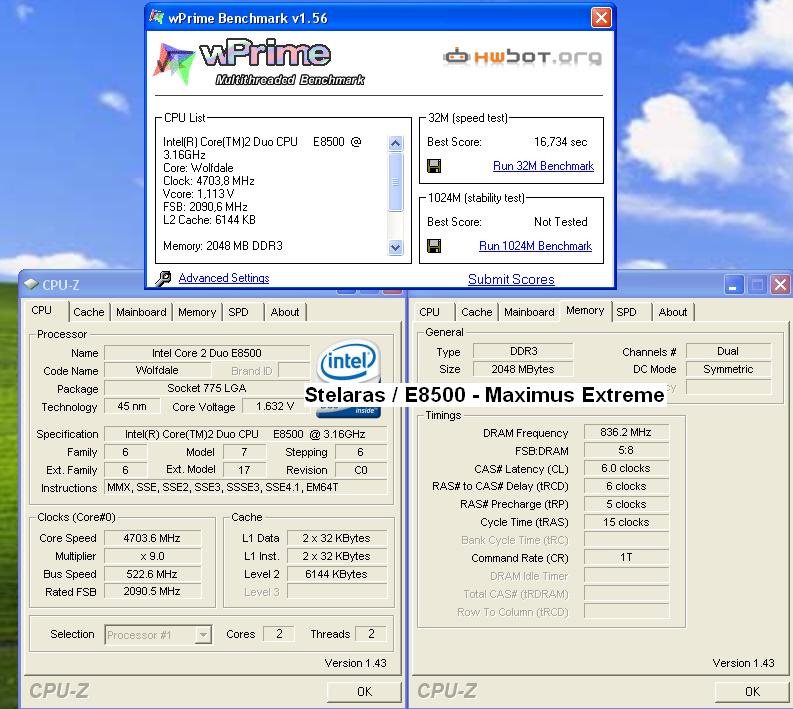Click the CPU-Z title bar icon
793x709 pixels.
(x=31, y=284)
